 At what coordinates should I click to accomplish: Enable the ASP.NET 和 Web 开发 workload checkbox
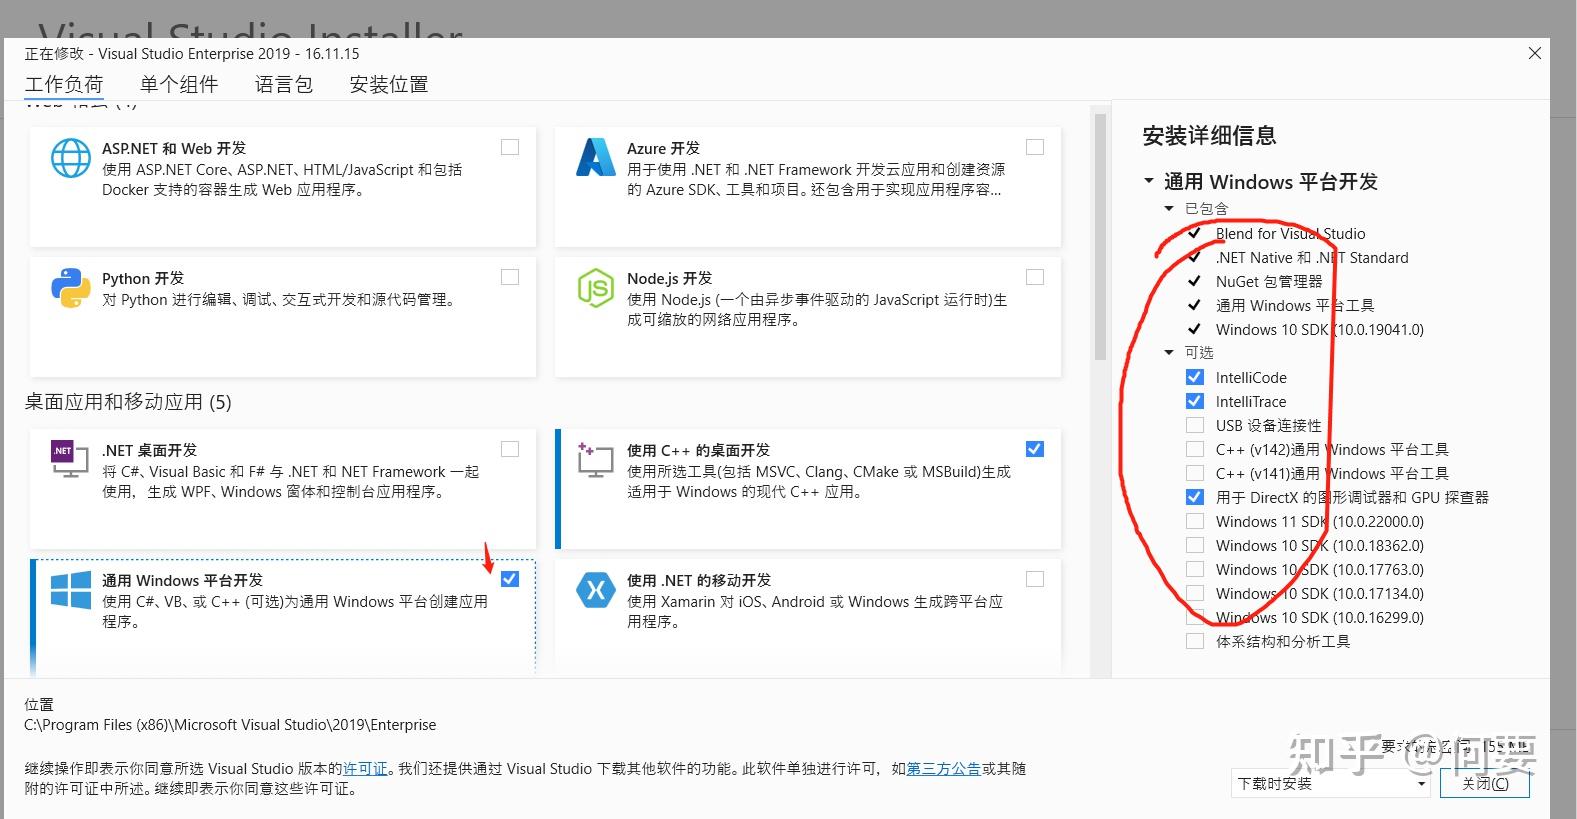tap(510, 147)
